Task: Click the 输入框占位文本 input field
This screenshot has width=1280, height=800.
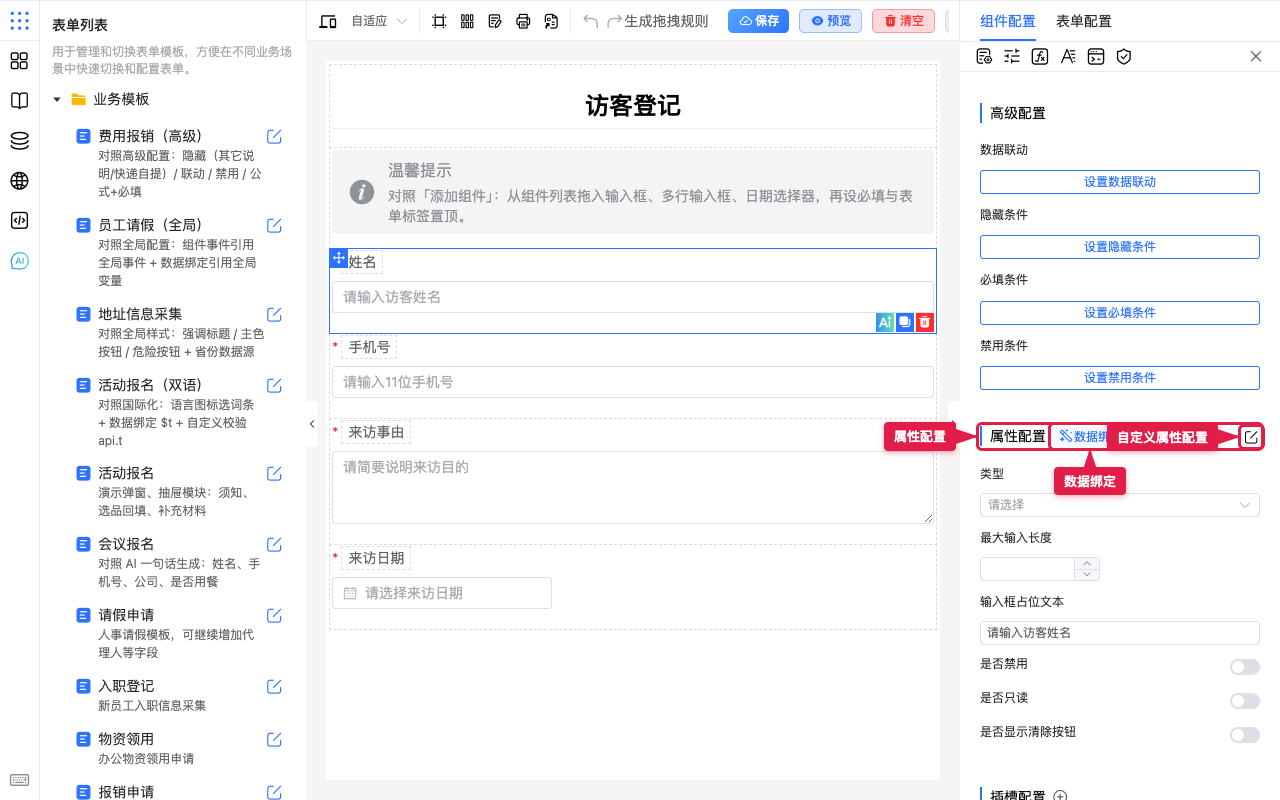Action: click(x=1120, y=633)
